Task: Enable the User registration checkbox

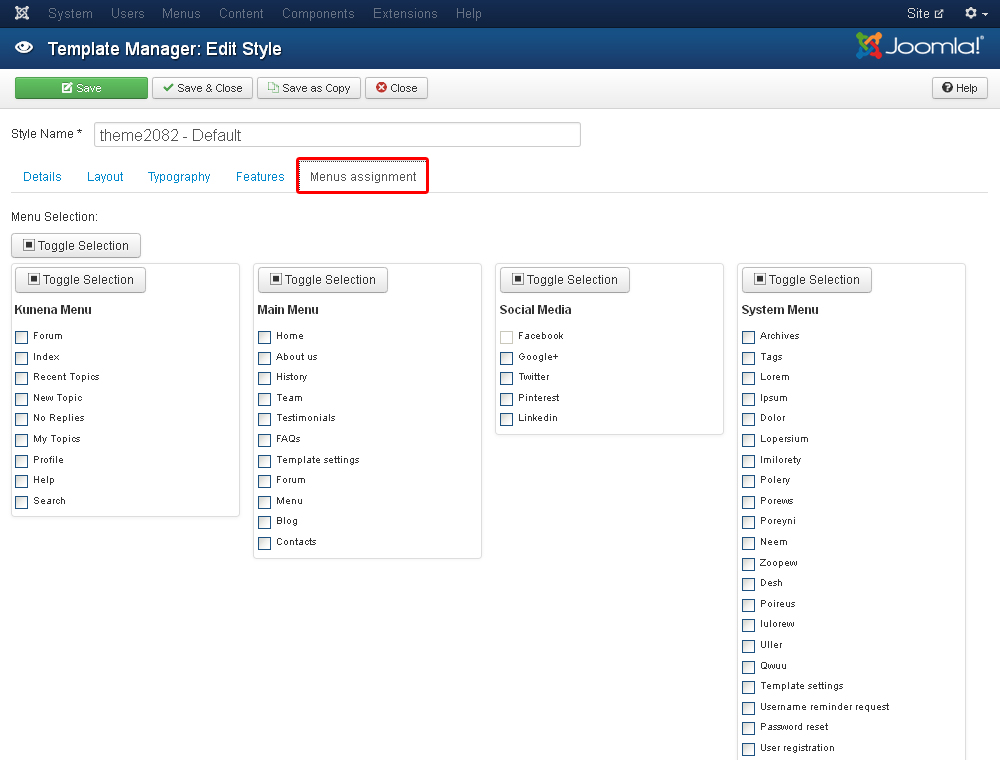Action: coord(749,749)
